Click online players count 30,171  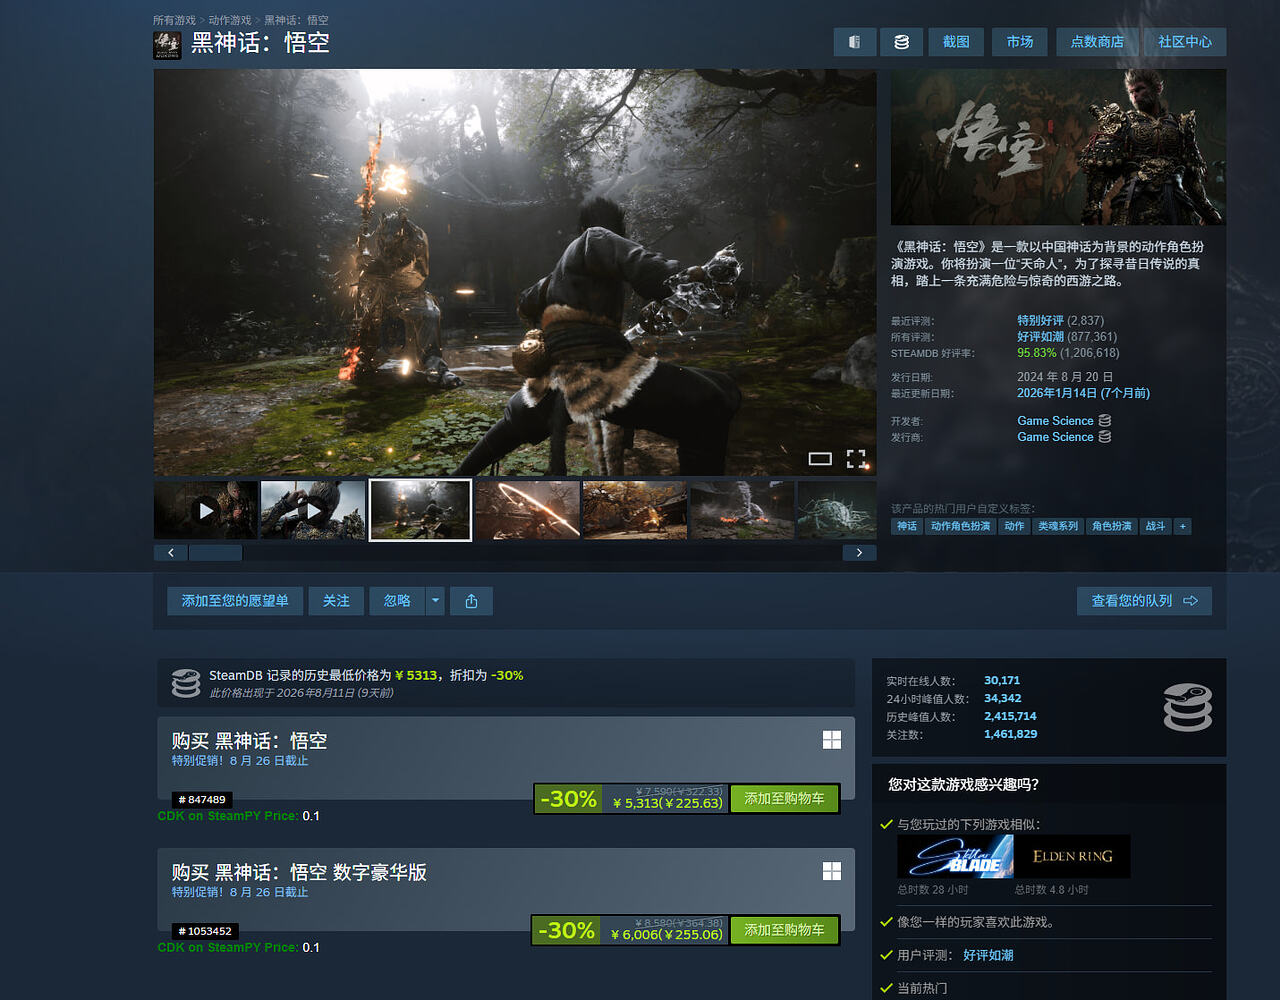pos(1002,680)
